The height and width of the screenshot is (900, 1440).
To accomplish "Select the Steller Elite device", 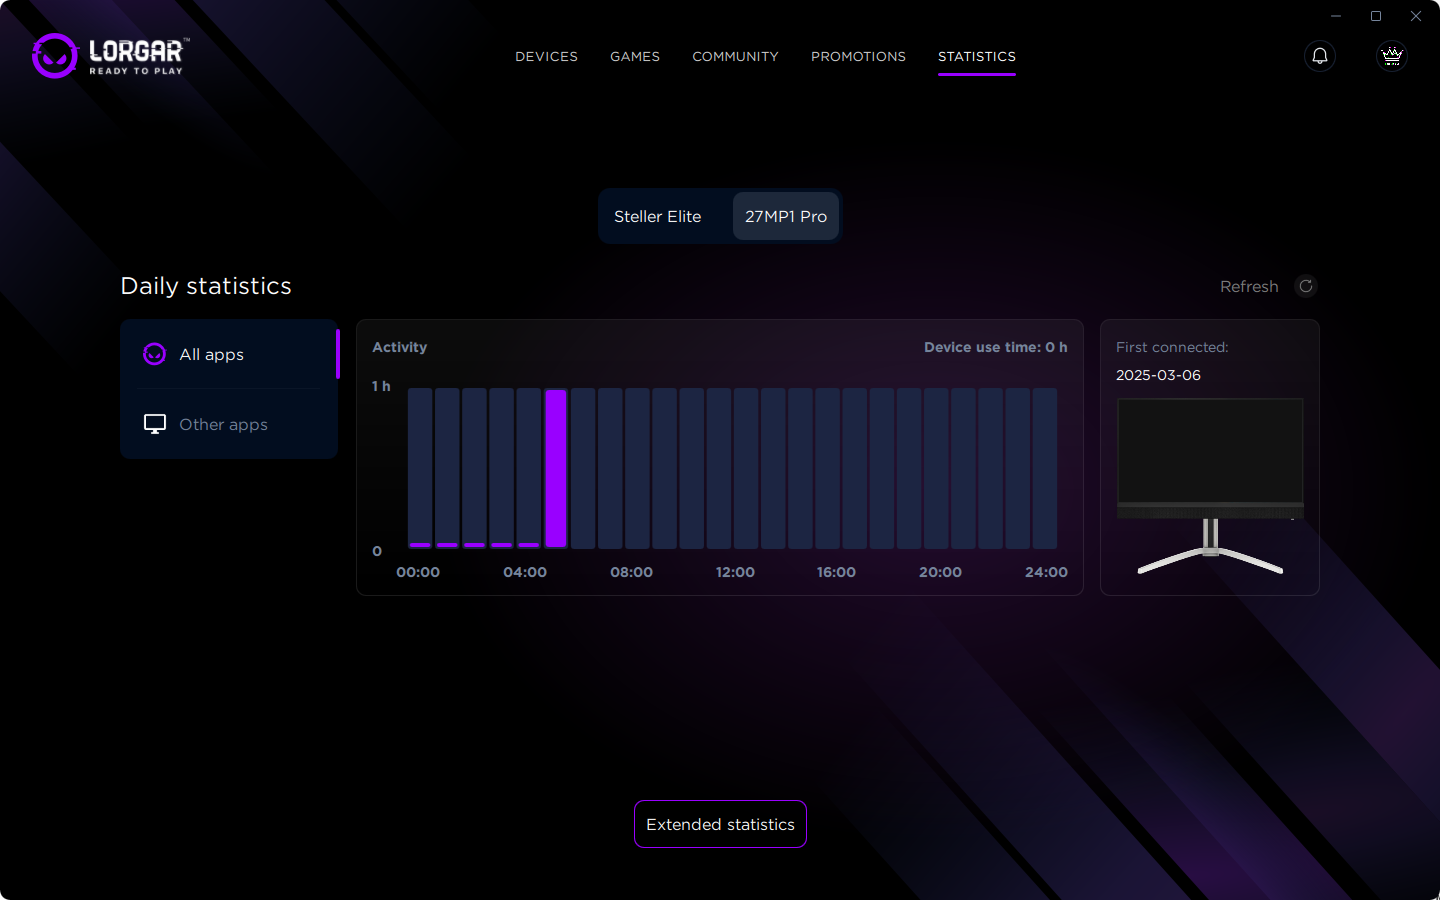I will [658, 216].
